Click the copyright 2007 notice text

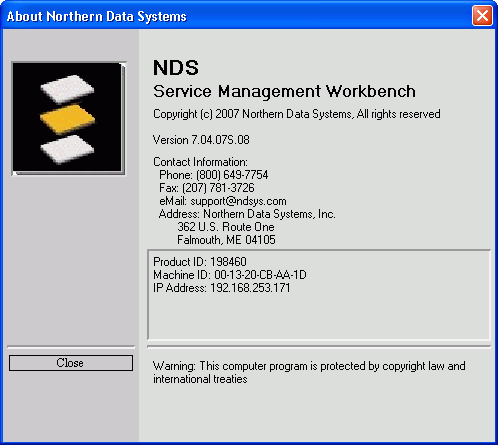(x=297, y=114)
